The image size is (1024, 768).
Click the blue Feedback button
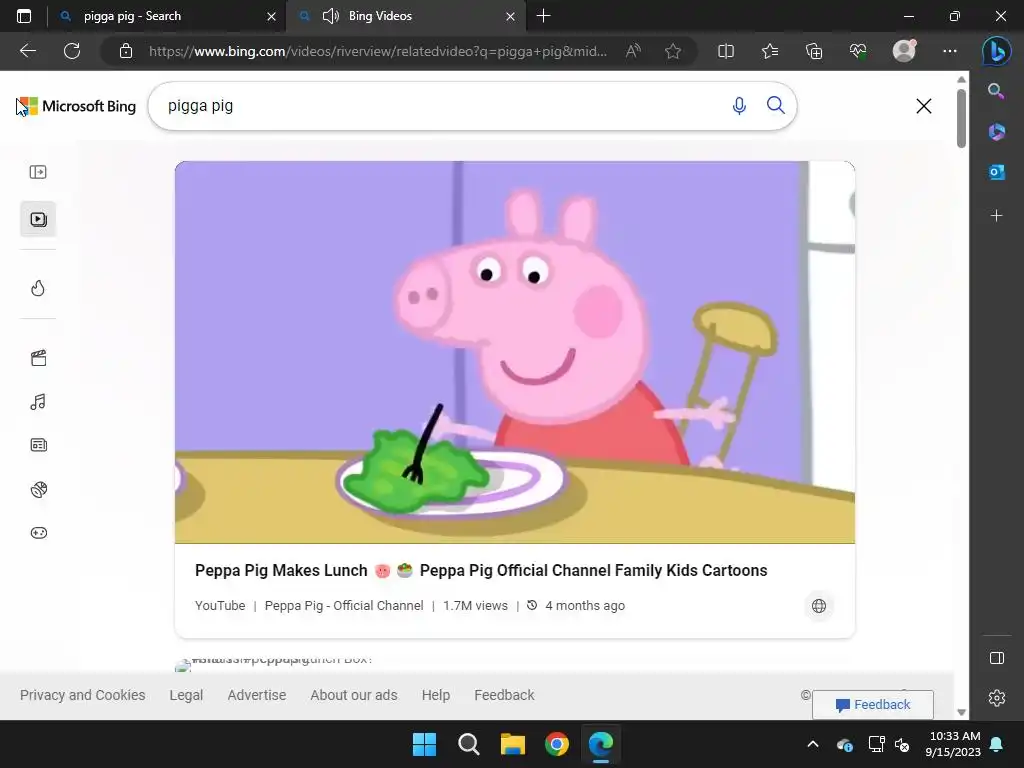(872, 705)
